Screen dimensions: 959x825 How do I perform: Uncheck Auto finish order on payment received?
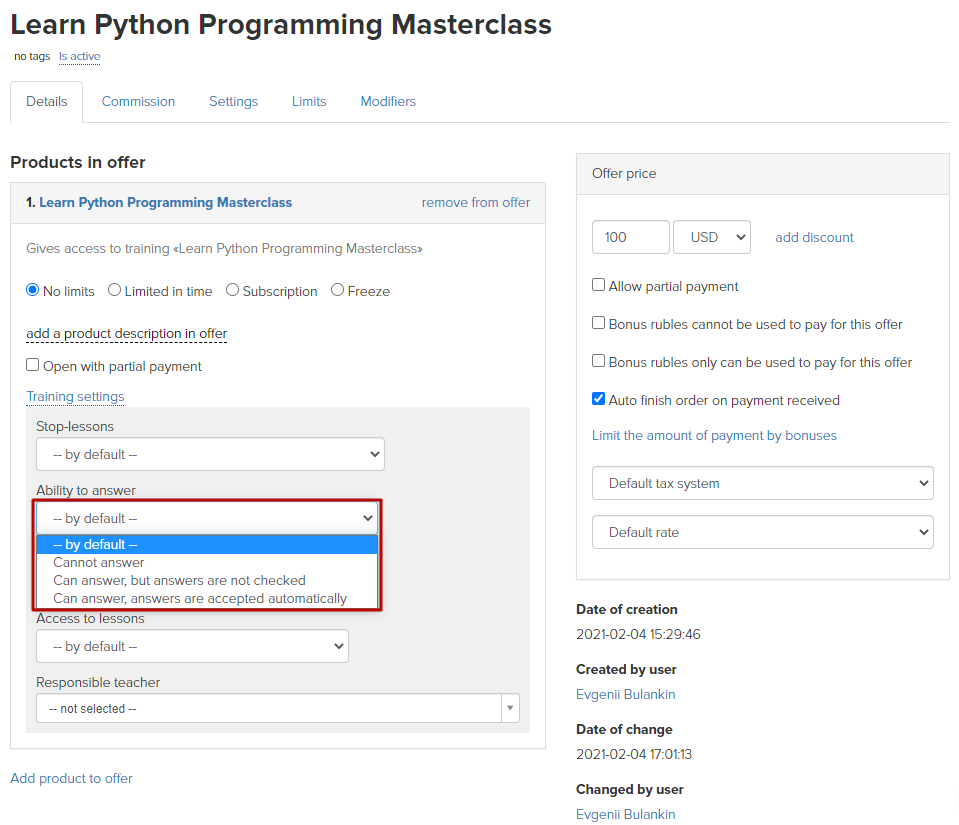[599, 399]
